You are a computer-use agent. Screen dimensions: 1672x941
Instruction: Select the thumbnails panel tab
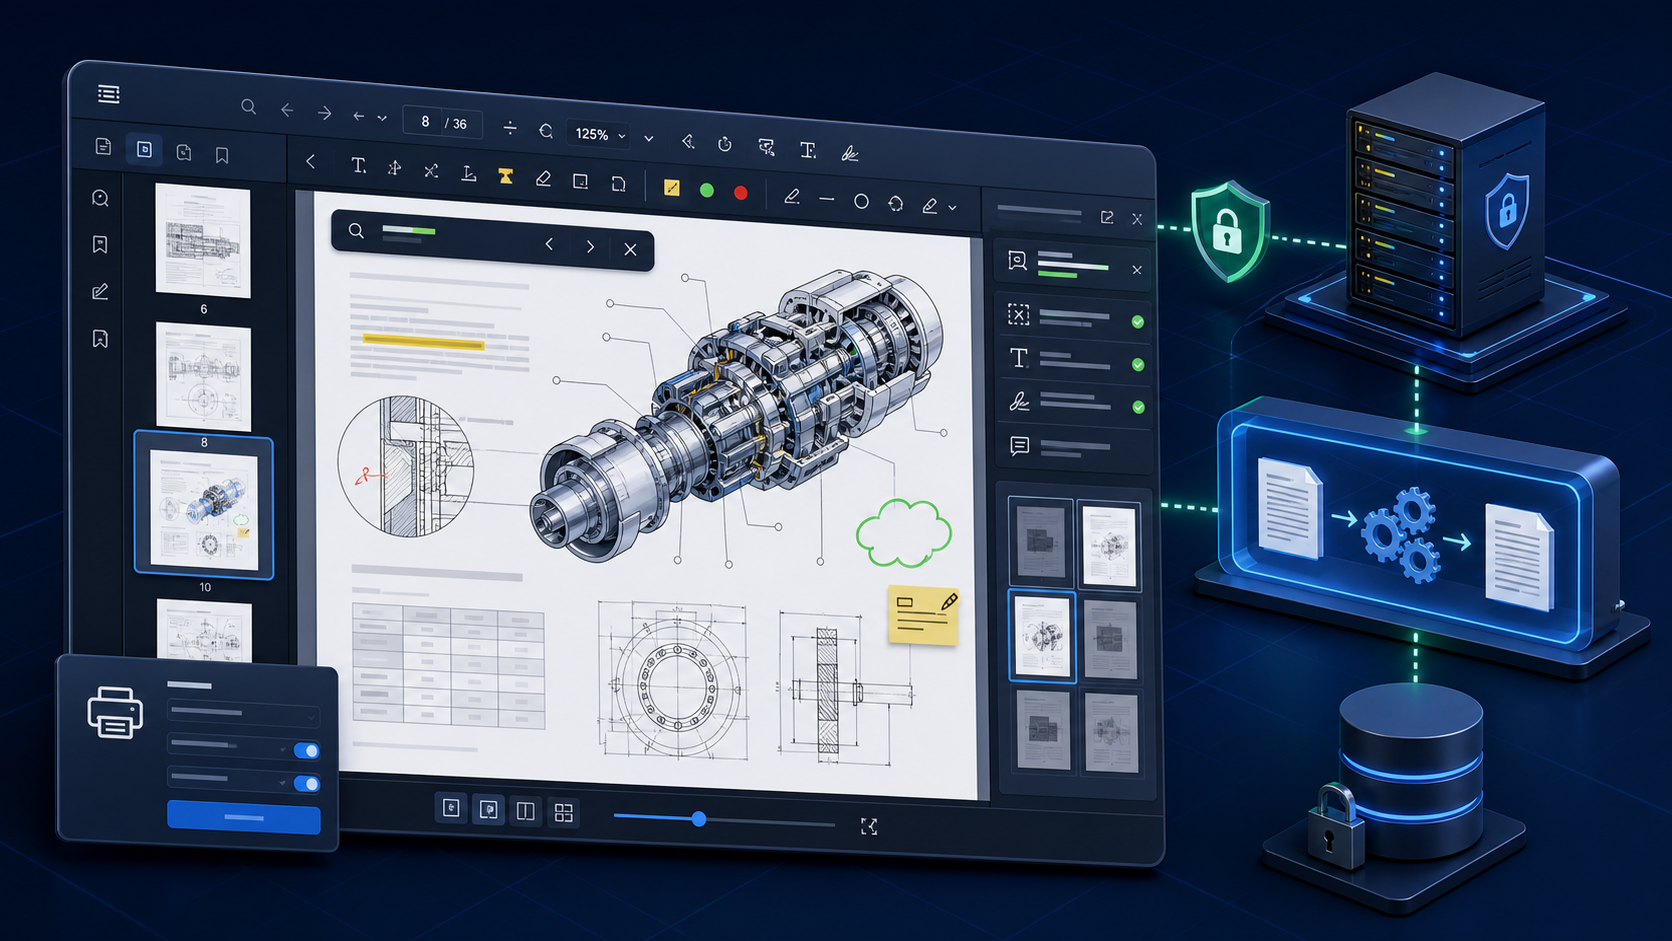144,150
